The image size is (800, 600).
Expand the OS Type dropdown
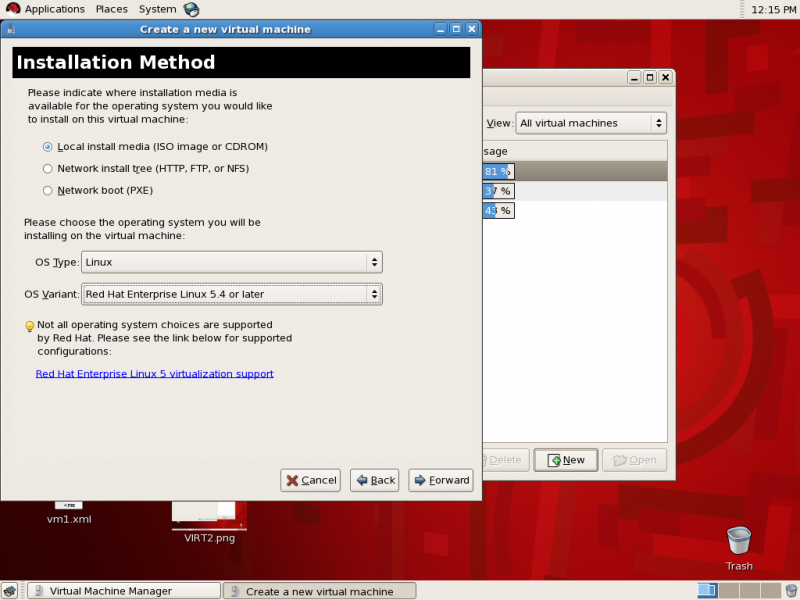click(232, 262)
